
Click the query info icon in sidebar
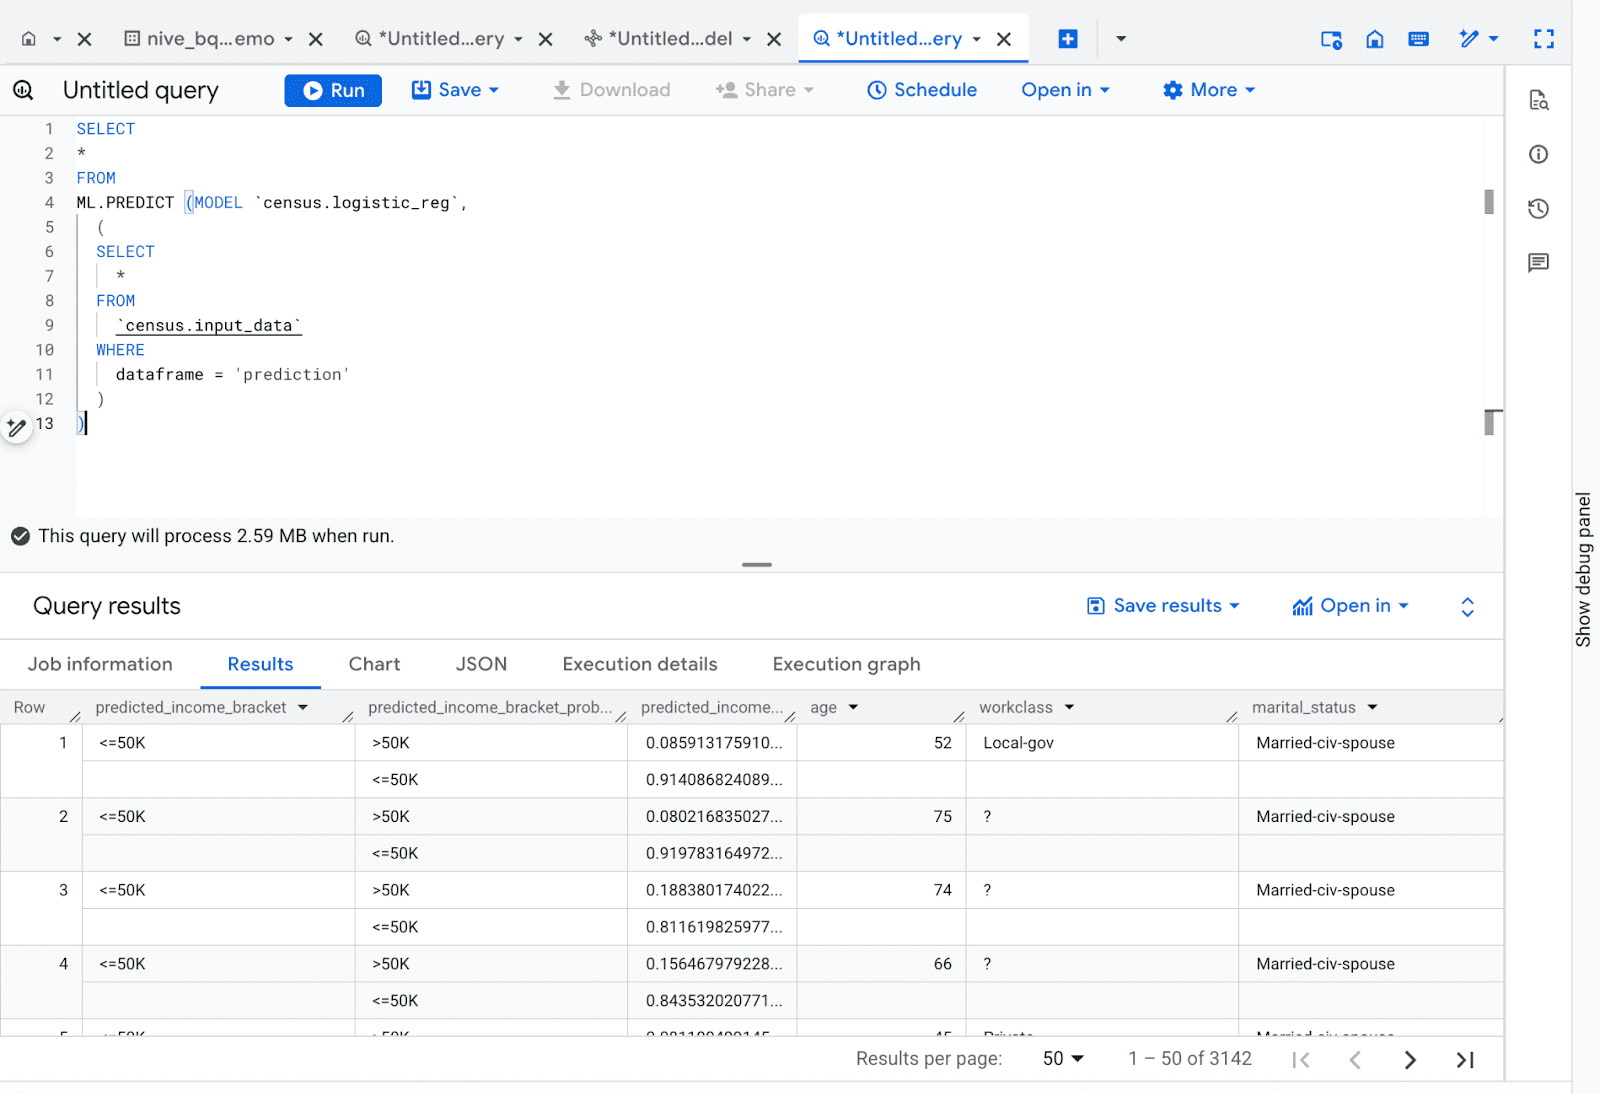click(x=1538, y=154)
